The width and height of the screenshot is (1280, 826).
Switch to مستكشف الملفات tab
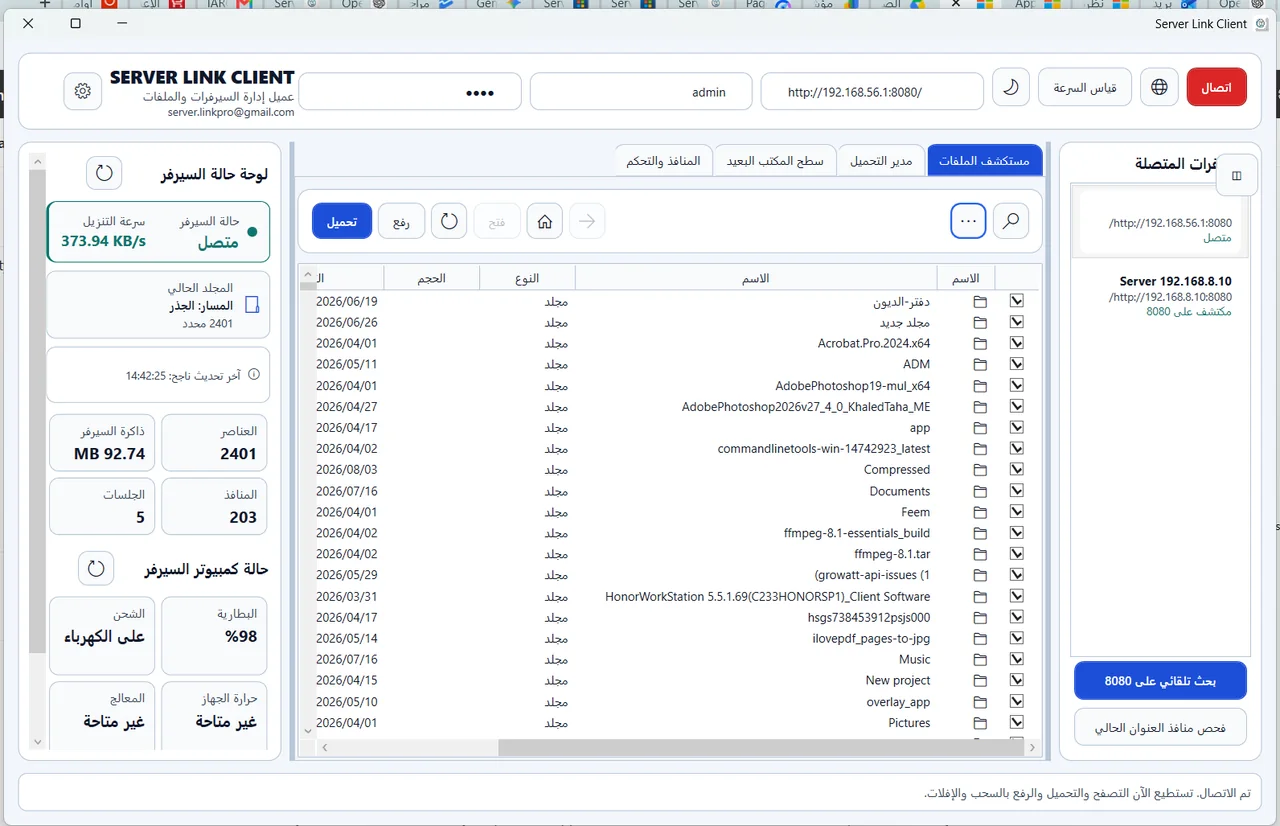pyautogui.click(x=985, y=160)
